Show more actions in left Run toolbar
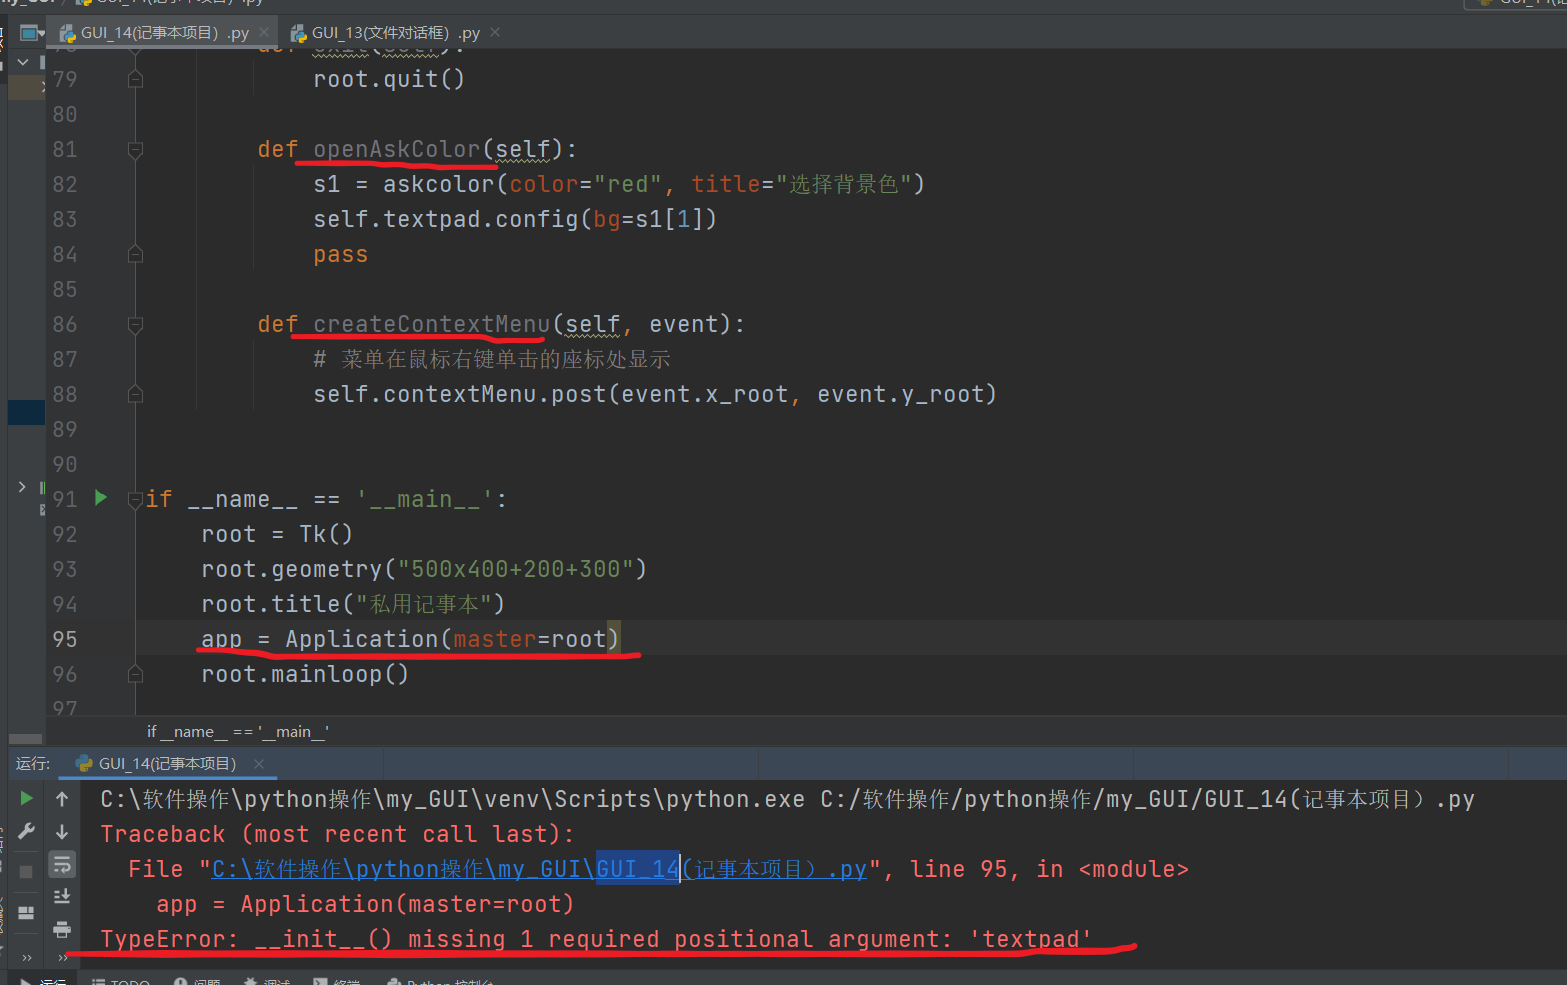The height and width of the screenshot is (985, 1567). (x=26, y=957)
